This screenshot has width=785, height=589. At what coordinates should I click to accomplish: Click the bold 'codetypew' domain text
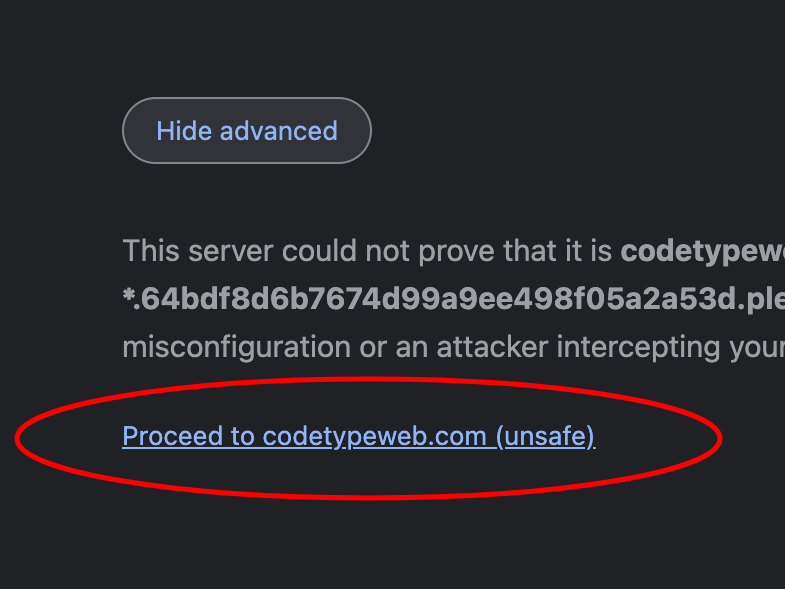pyautogui.click(x=702, y=251)
